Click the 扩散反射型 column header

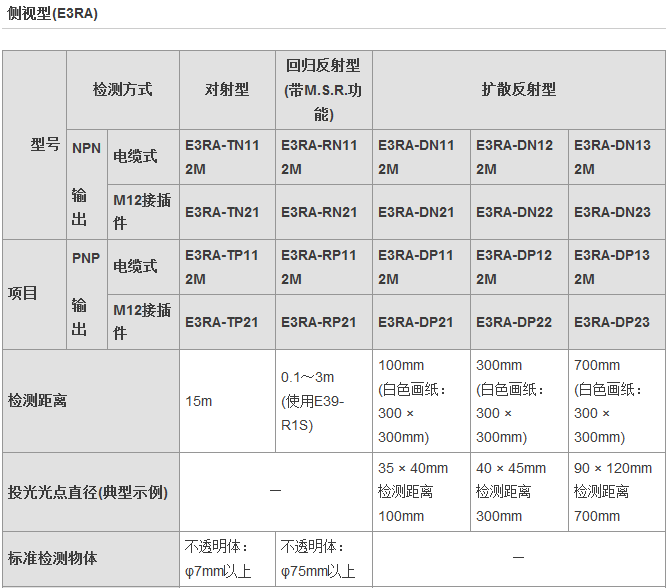(x=518, y=90)
